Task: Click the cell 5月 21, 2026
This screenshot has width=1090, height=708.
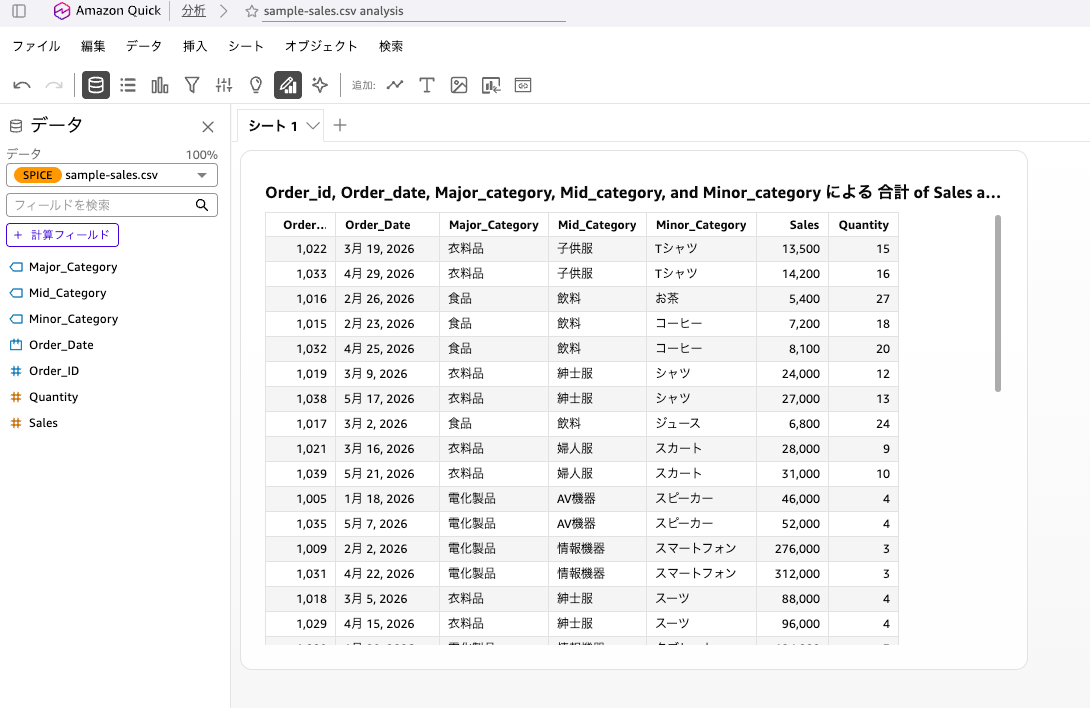Action: (388, 474)
